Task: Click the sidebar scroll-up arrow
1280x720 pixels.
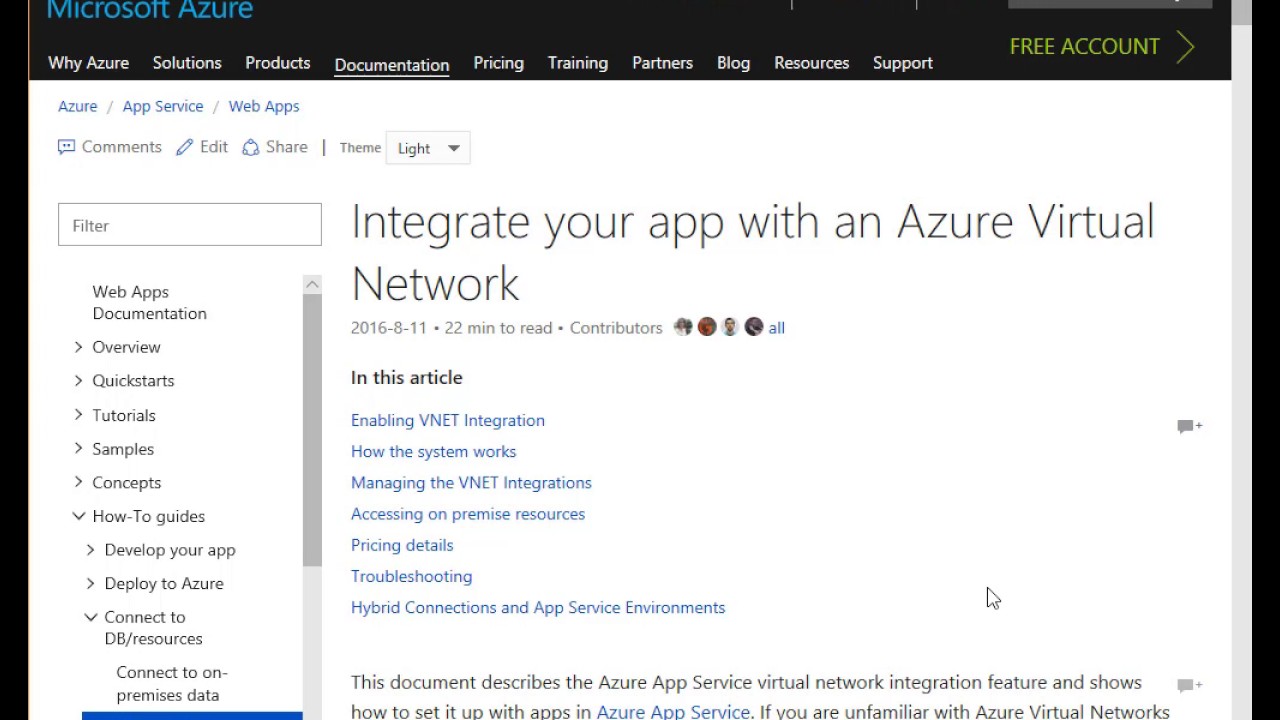Action: pos(312,284)
